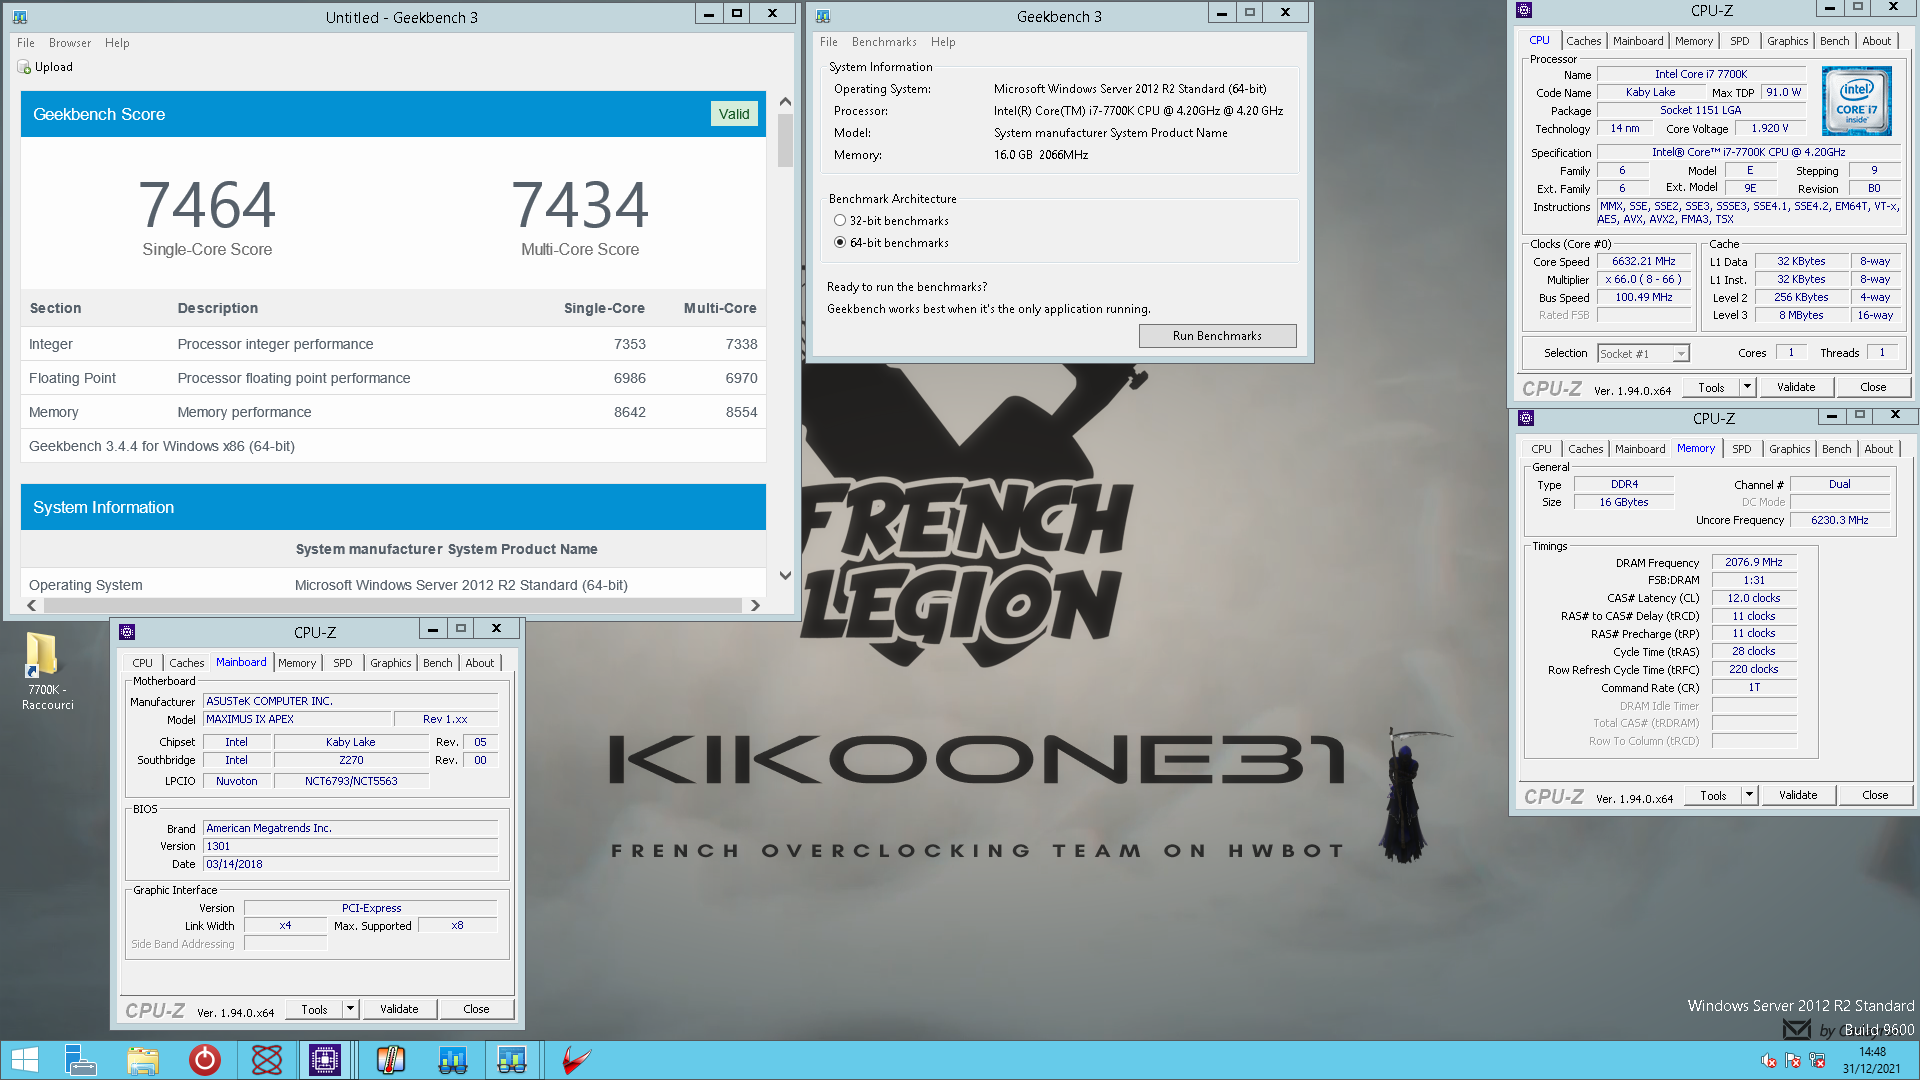Open the thermometer temperature monitor in the taskbar

(390, 1060)
